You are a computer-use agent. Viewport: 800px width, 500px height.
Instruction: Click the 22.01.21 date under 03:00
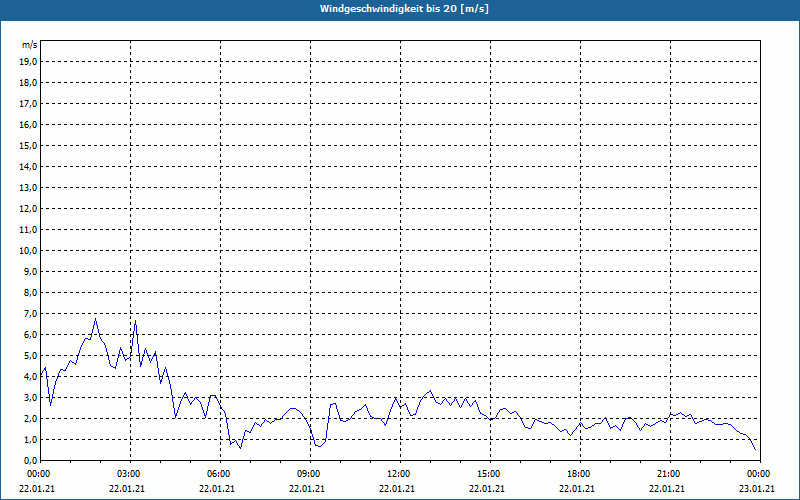(127, 488)
